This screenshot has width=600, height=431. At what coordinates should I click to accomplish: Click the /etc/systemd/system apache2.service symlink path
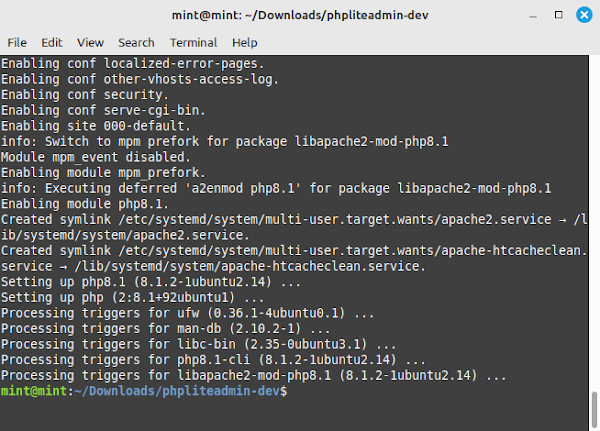click(335, 219)
